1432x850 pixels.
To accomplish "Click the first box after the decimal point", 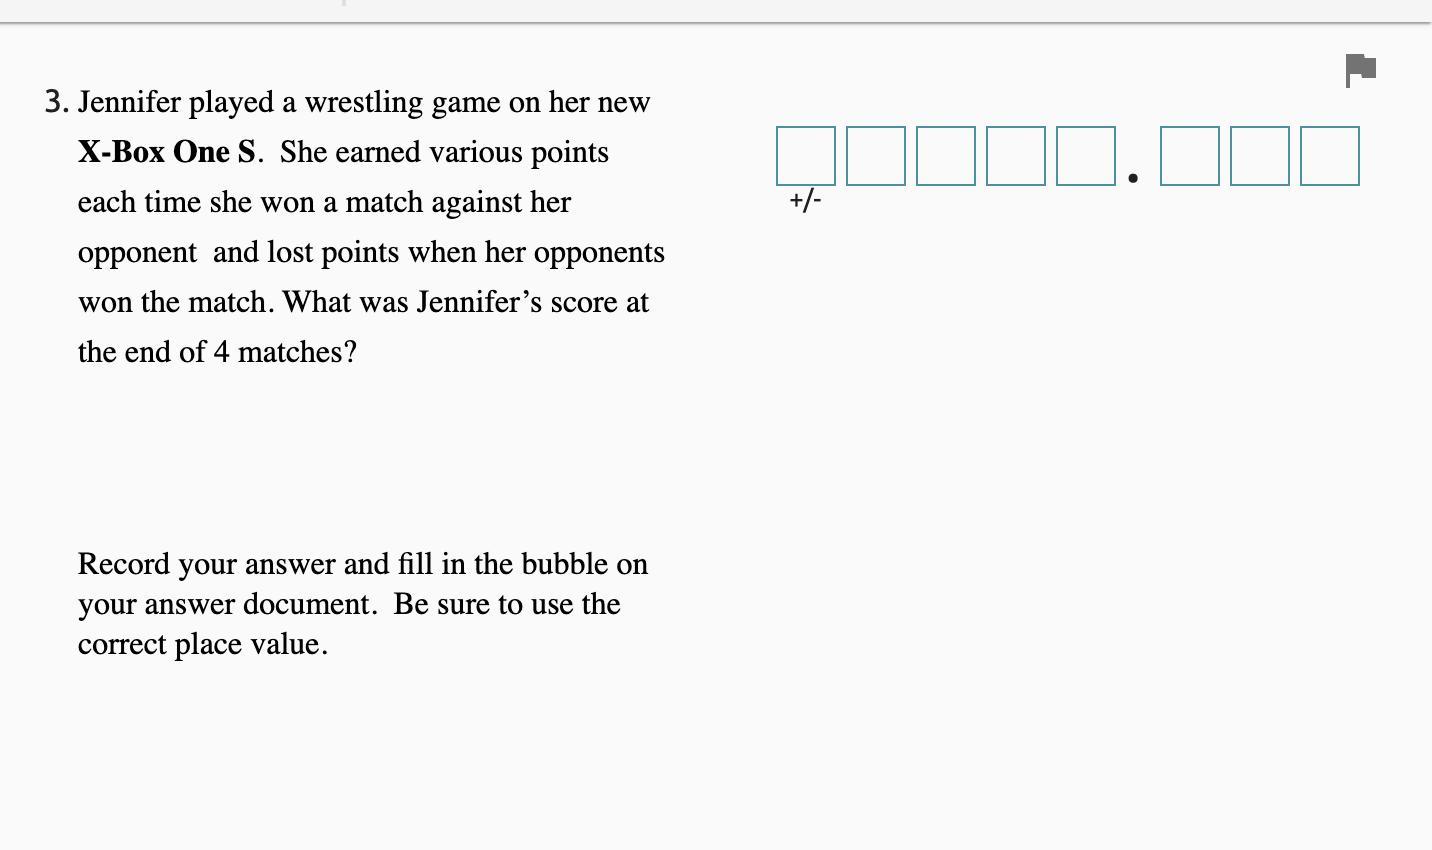I will click(x=1190, y=156).
